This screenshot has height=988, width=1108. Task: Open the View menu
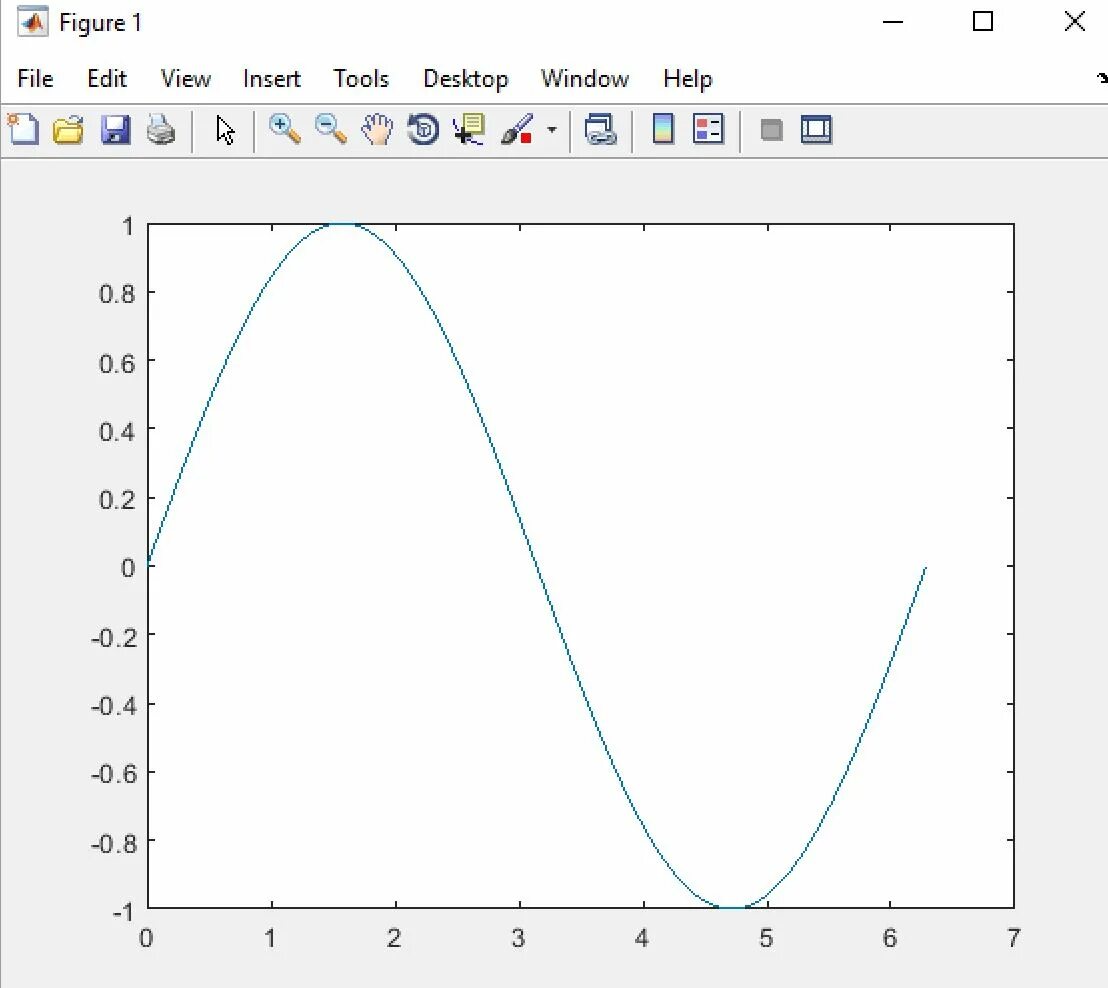point(185,78)
